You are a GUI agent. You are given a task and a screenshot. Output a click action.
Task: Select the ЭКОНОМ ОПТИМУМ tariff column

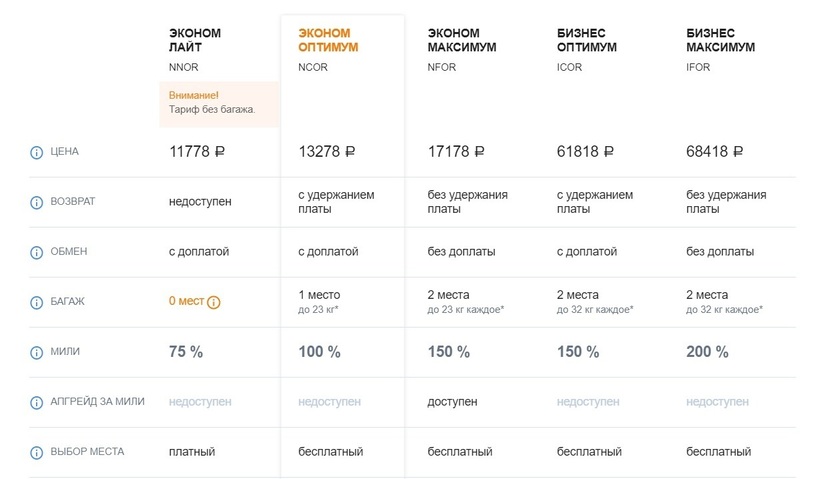pos(328,40)
